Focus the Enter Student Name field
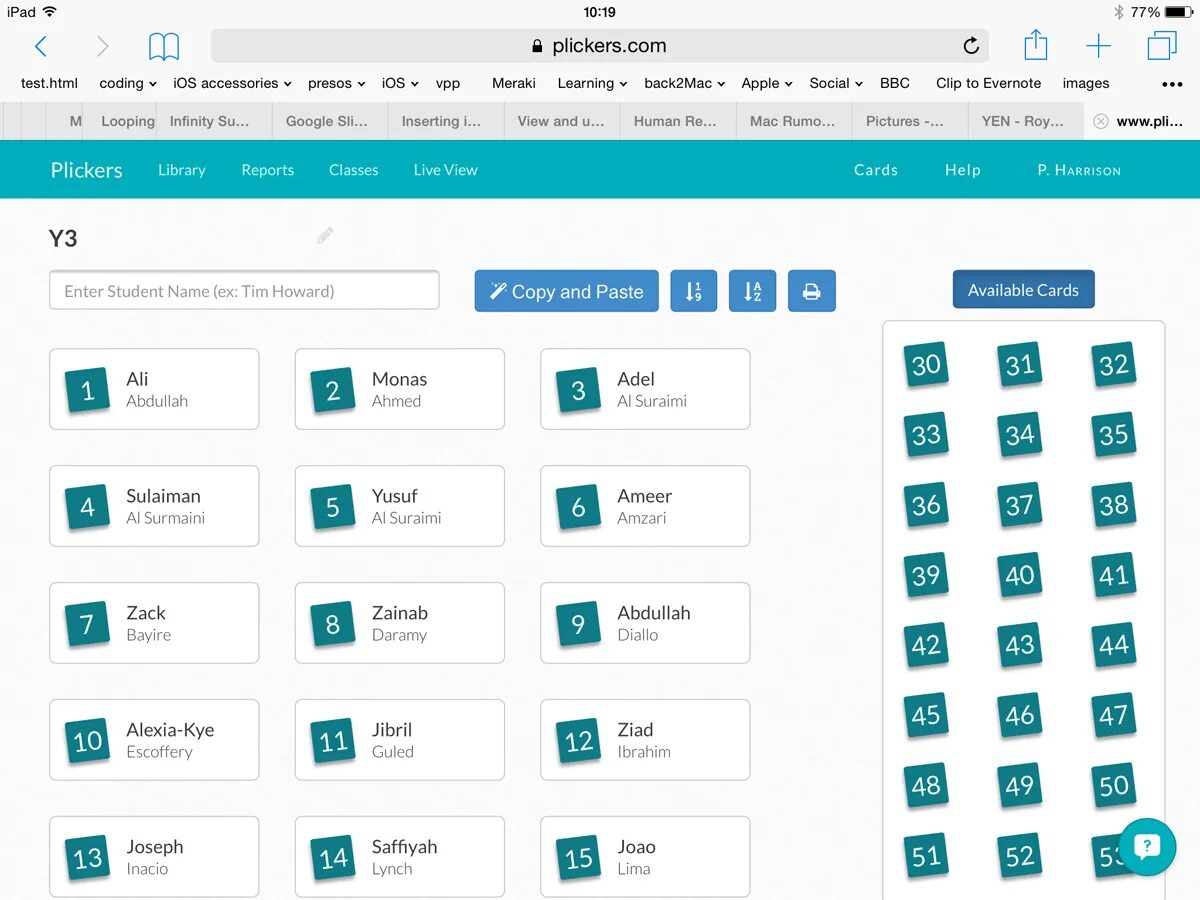 [x=244, y=291]
